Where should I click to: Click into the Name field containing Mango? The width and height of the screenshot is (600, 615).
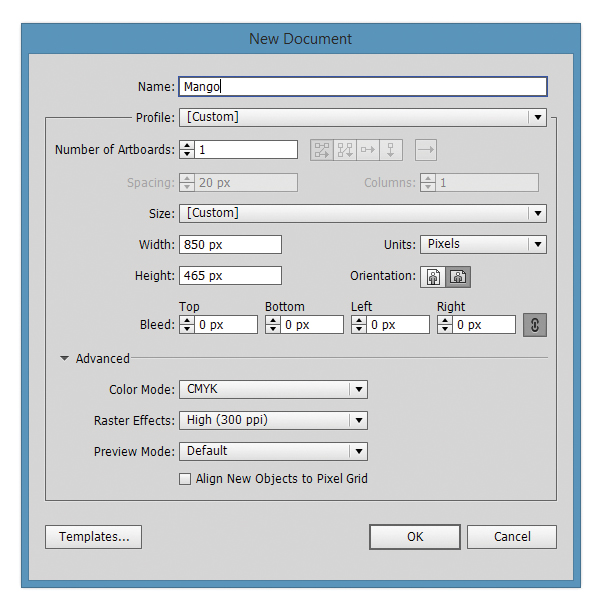(x=363, y=87)
